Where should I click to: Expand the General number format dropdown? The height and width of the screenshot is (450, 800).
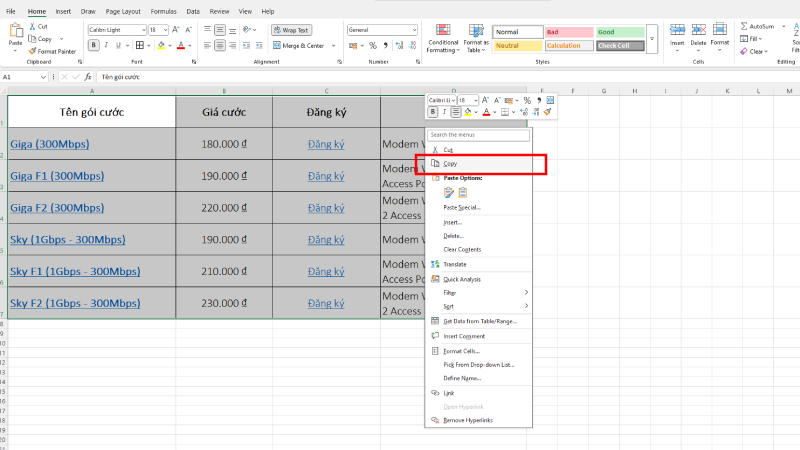414,30
